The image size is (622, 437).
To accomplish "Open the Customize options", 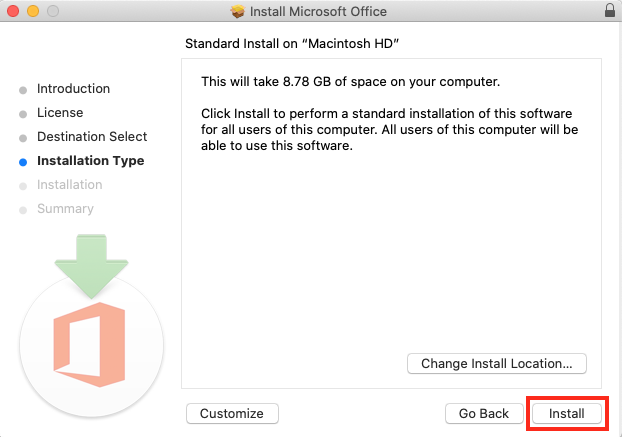I will (x=232, y=413).
